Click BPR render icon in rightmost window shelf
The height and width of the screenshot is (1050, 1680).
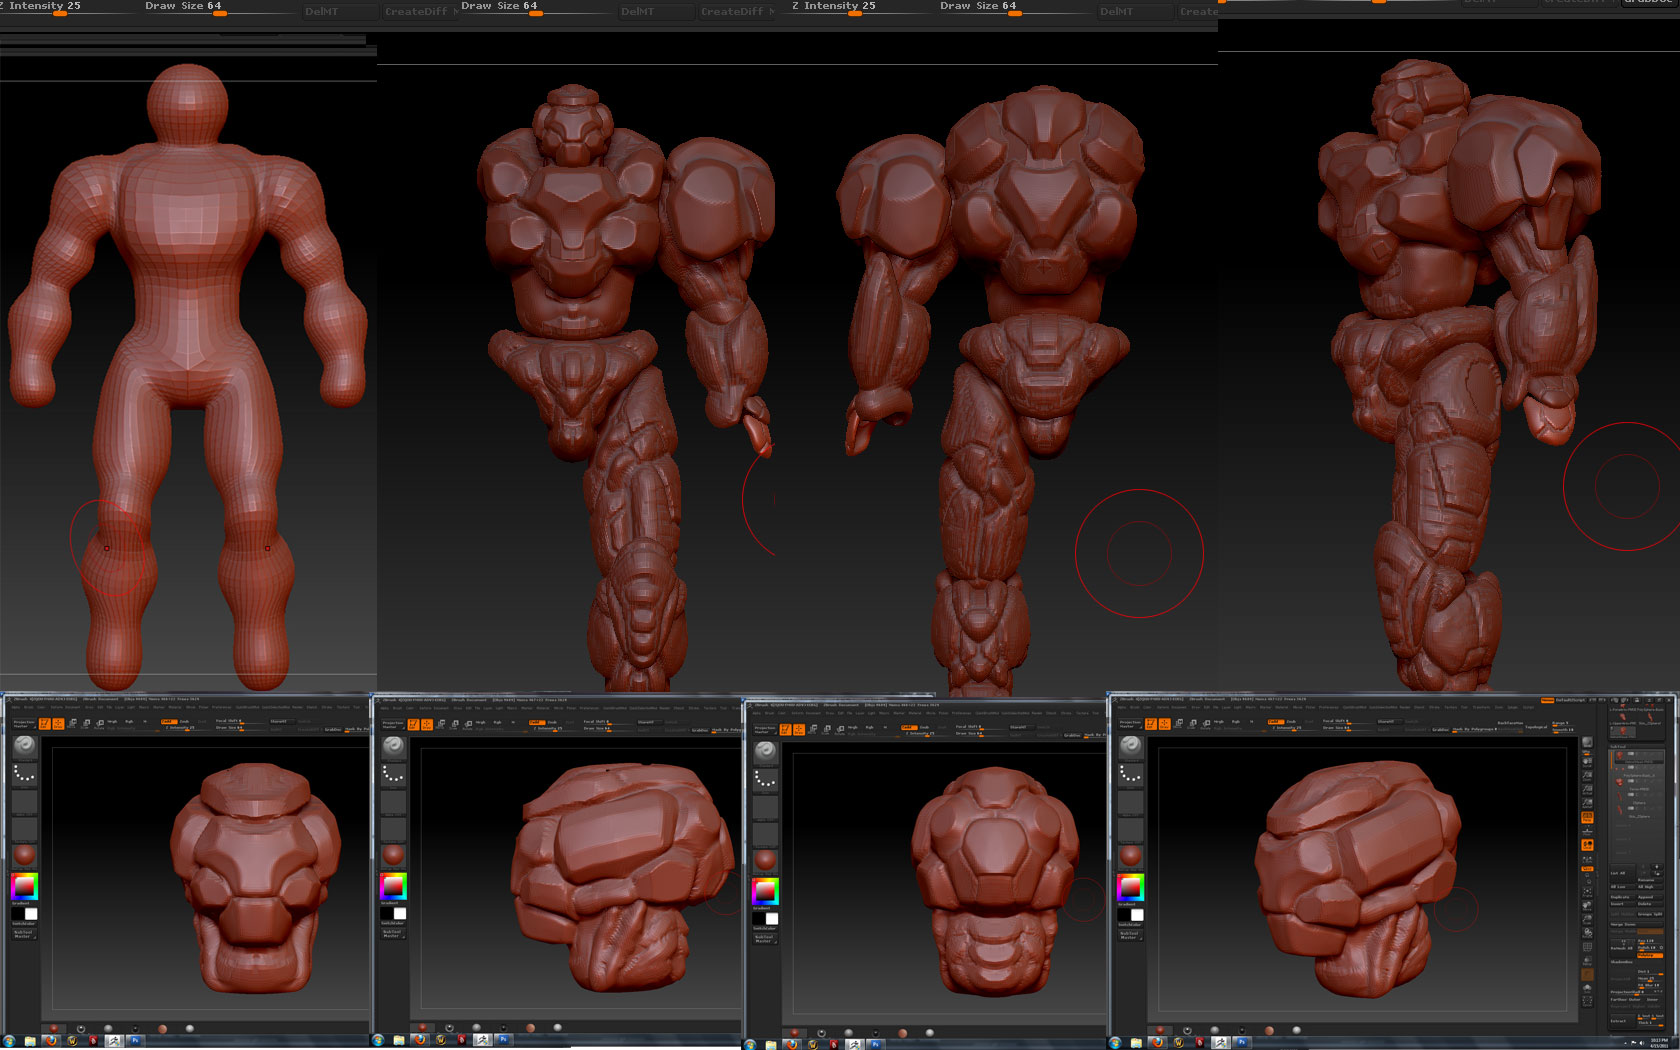pos(1587,742)
